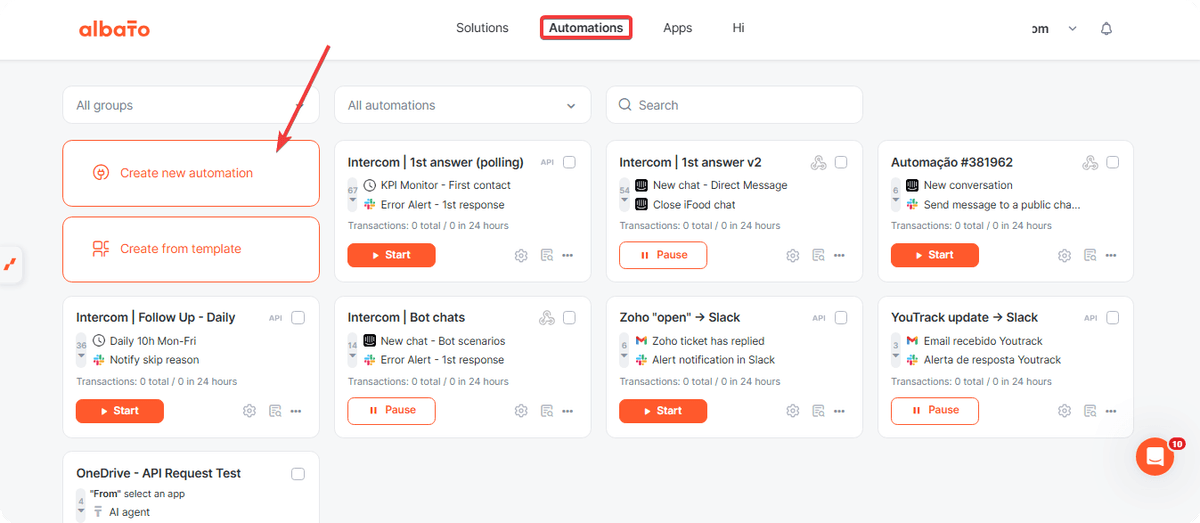
Task: Open notifications bell icon
Action: click(1106, 29)
